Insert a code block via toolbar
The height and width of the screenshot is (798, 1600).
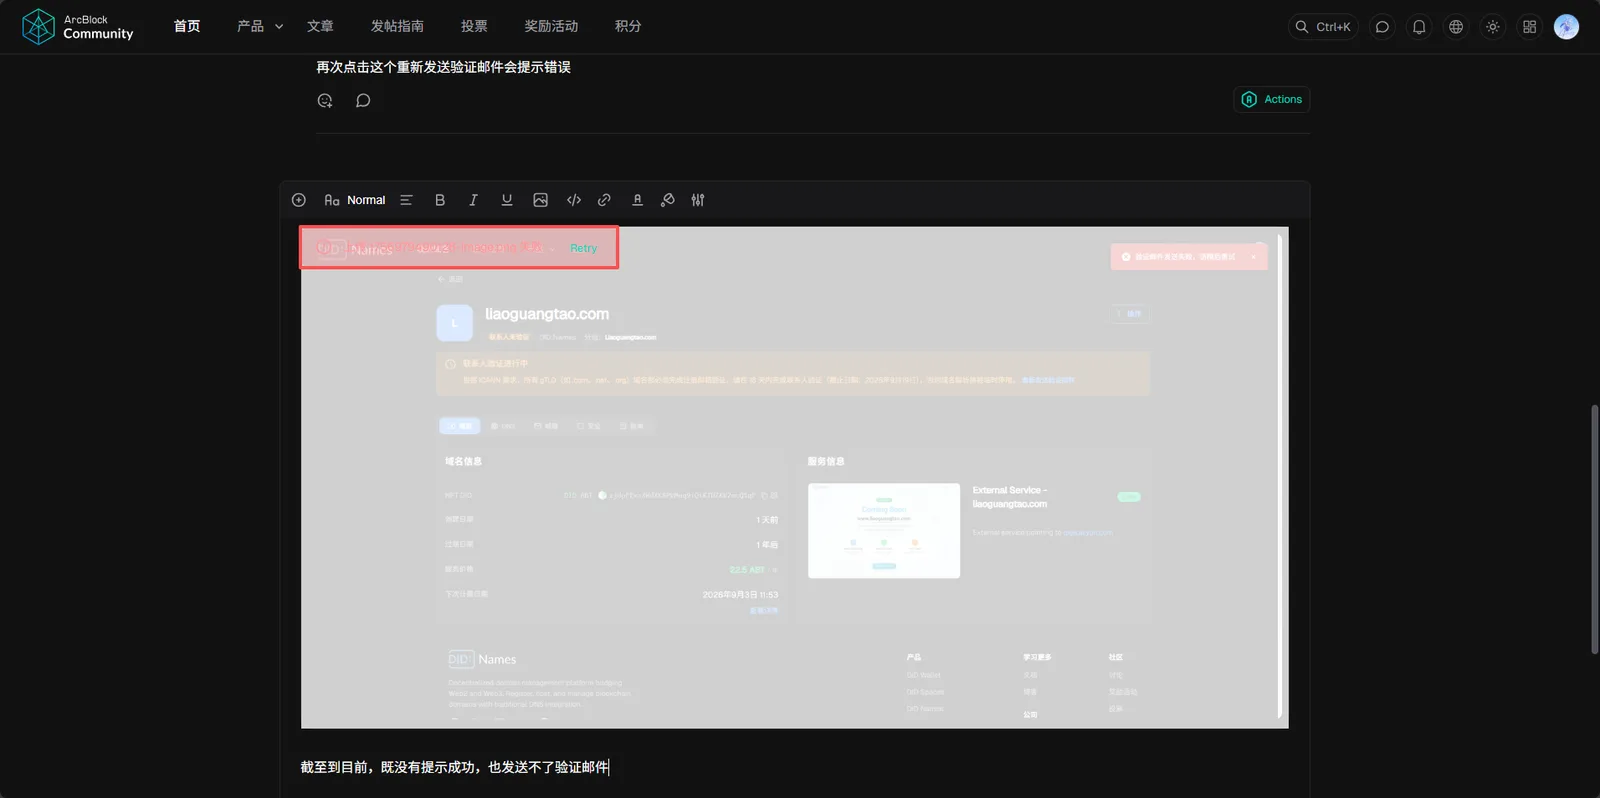pyautogui.click(x=574, y=200)
